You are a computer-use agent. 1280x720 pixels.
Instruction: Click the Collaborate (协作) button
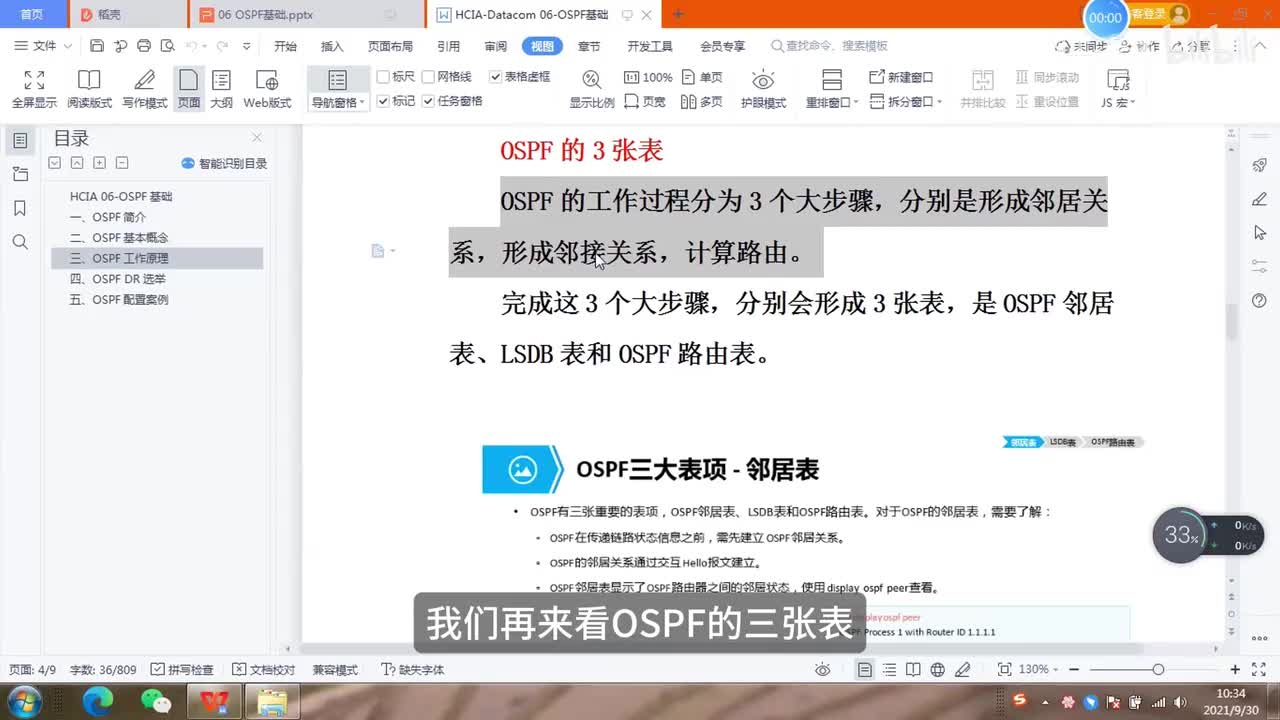pos(1138,46)
